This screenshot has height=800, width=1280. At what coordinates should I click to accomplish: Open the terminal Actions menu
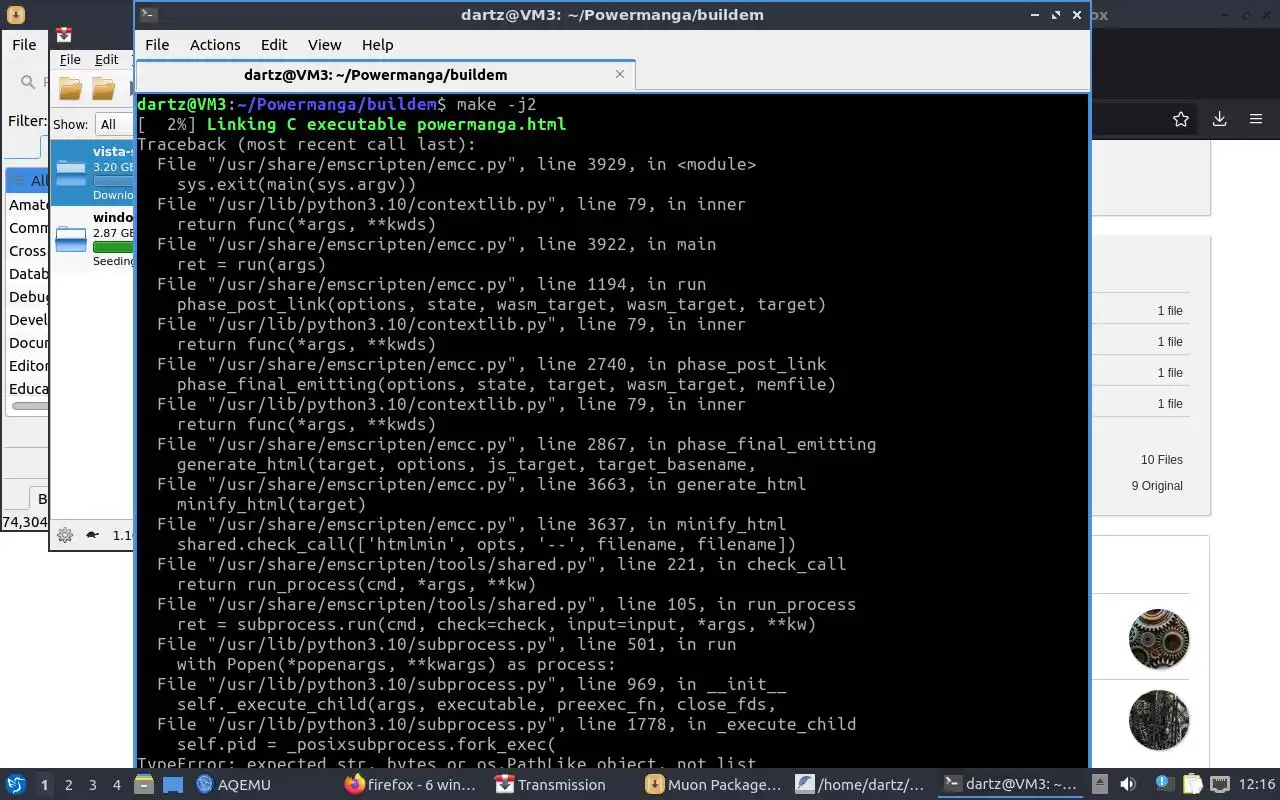point(215,45)
